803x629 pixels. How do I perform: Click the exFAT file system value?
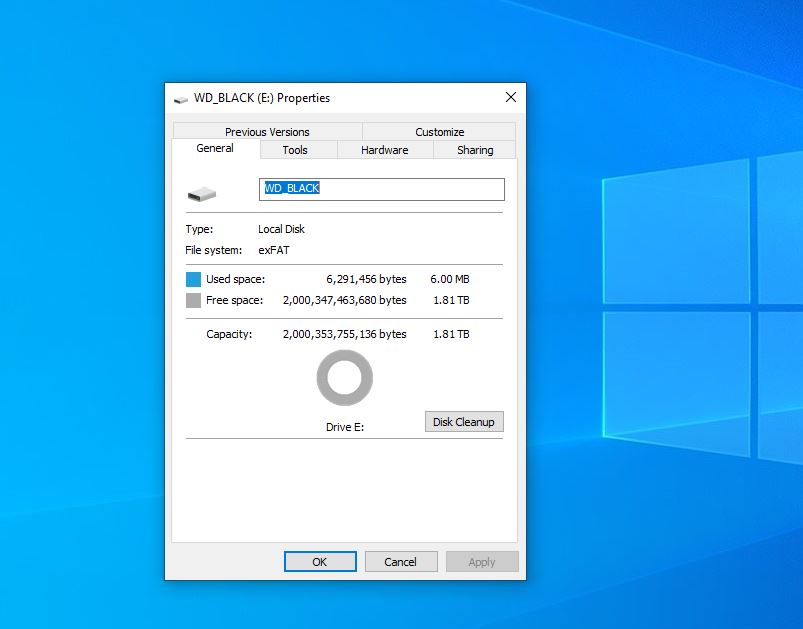click(274, 250)
